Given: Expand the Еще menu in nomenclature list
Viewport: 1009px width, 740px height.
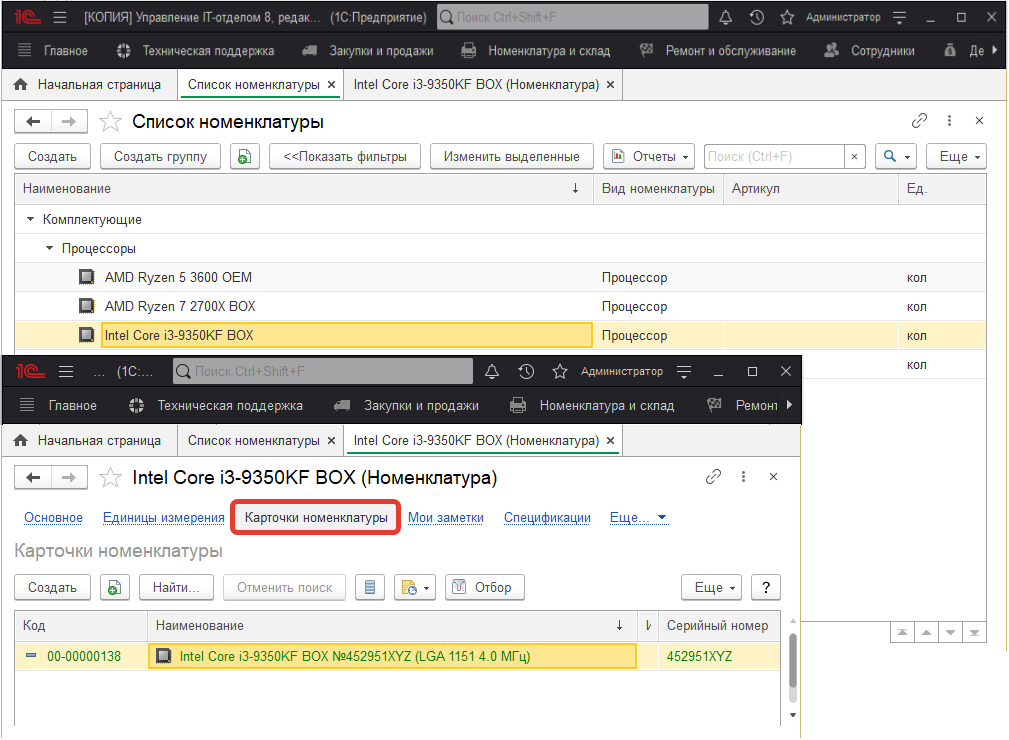Looking at the screenshot, I should pyautogui.click(x=956, y=156).
